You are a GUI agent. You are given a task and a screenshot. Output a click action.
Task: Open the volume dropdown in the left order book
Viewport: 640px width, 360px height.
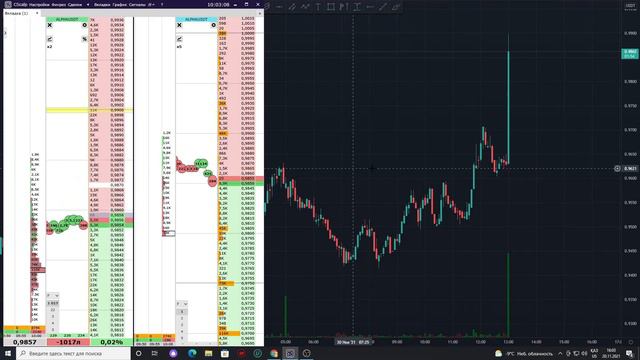53,295
